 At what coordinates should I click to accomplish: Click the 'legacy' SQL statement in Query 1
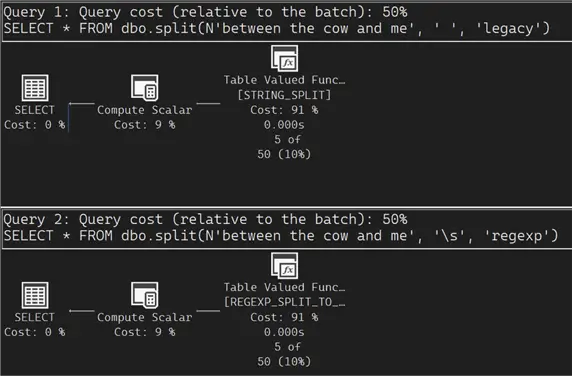(x=277, y=29)
